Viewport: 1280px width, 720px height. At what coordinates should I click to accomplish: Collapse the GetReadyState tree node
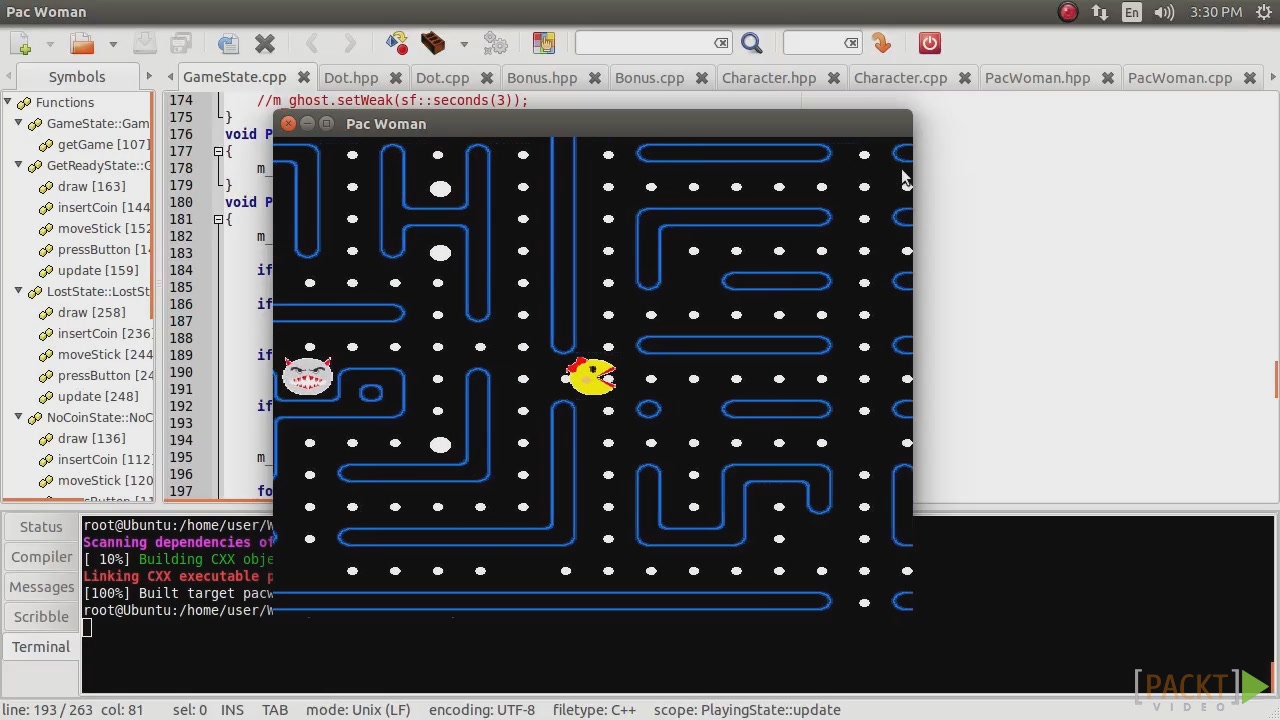coord(18,165)
